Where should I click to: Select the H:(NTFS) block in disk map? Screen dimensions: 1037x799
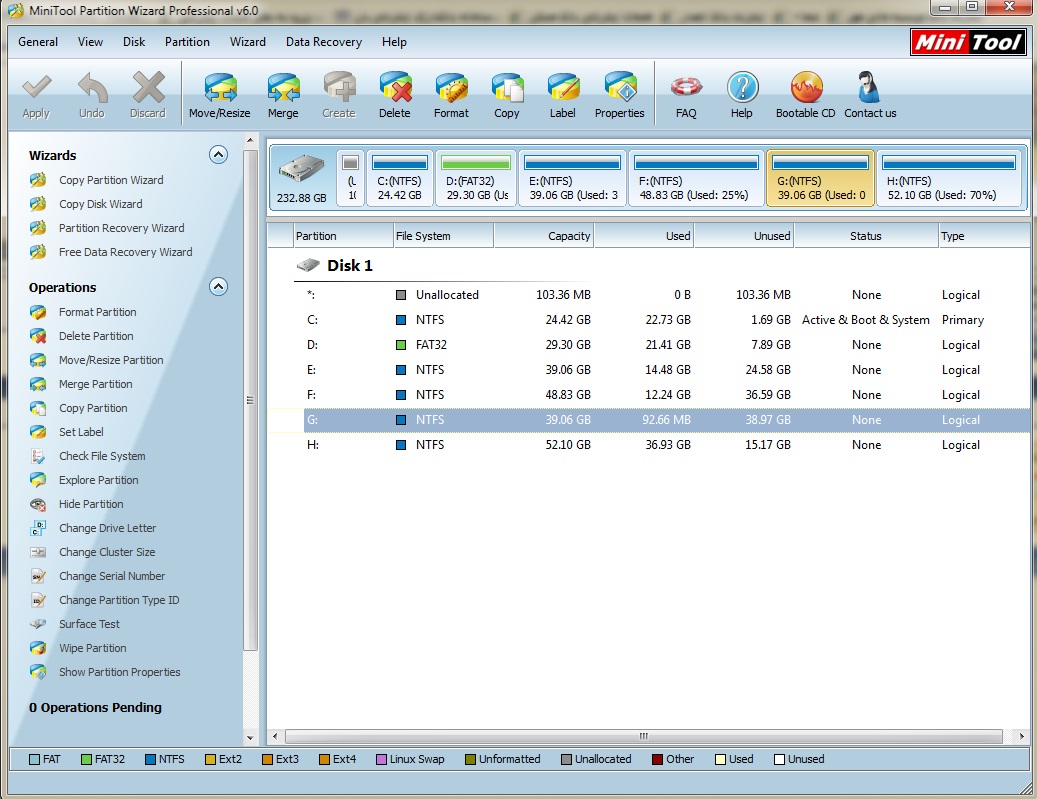pyautogui.click(x=948, y=179)
